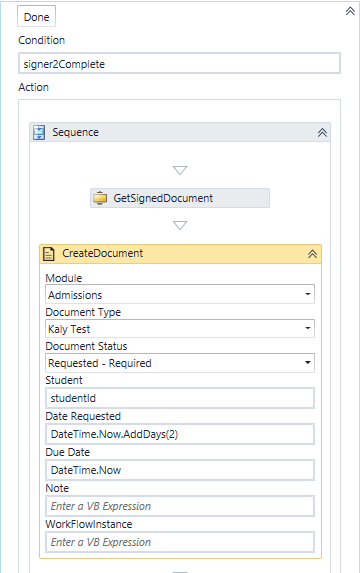Click the Date Requested expression field
The image size is (361, 573).
pos(180,434)
